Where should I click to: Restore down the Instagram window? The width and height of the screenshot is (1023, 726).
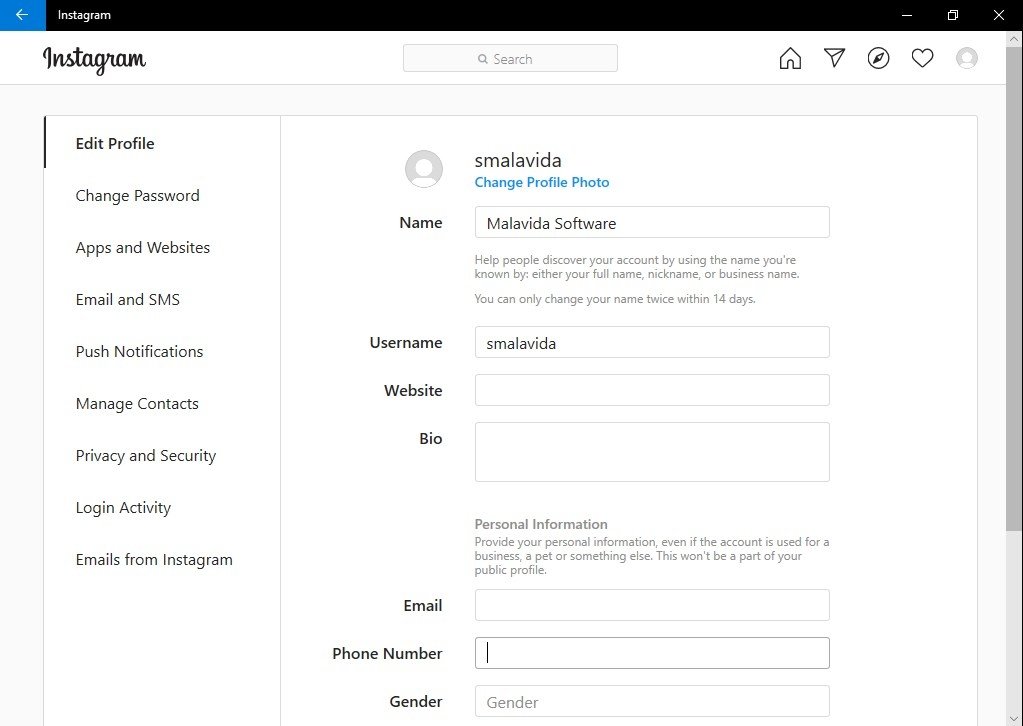click(953, 15)
